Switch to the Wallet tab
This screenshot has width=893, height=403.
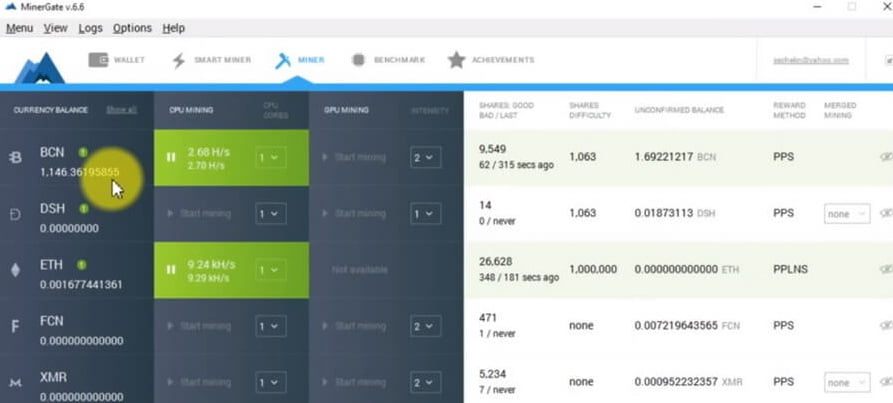tap(117, 60)
